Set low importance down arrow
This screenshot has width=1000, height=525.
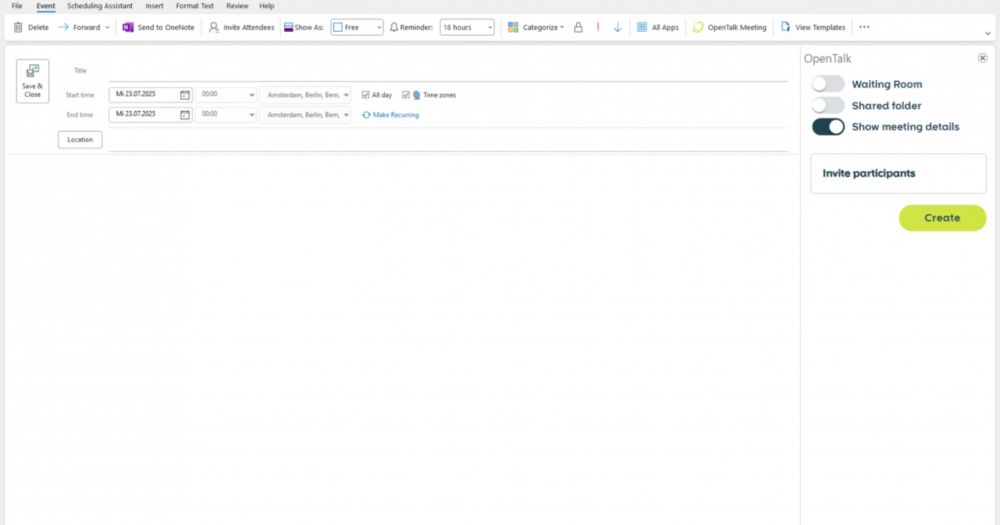[617, 27]
